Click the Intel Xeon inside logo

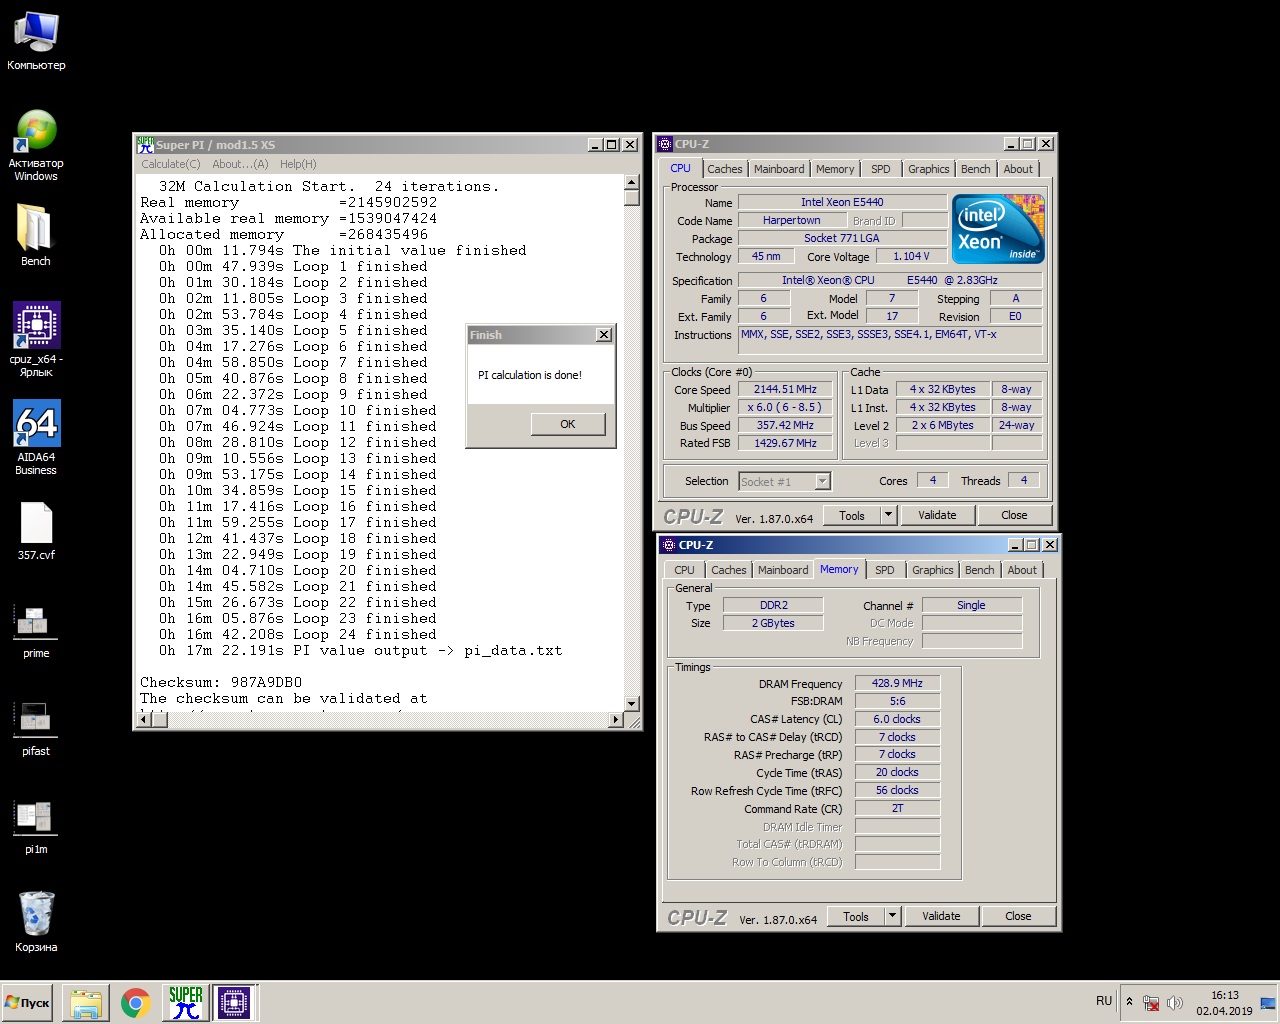pos(1000,229)
